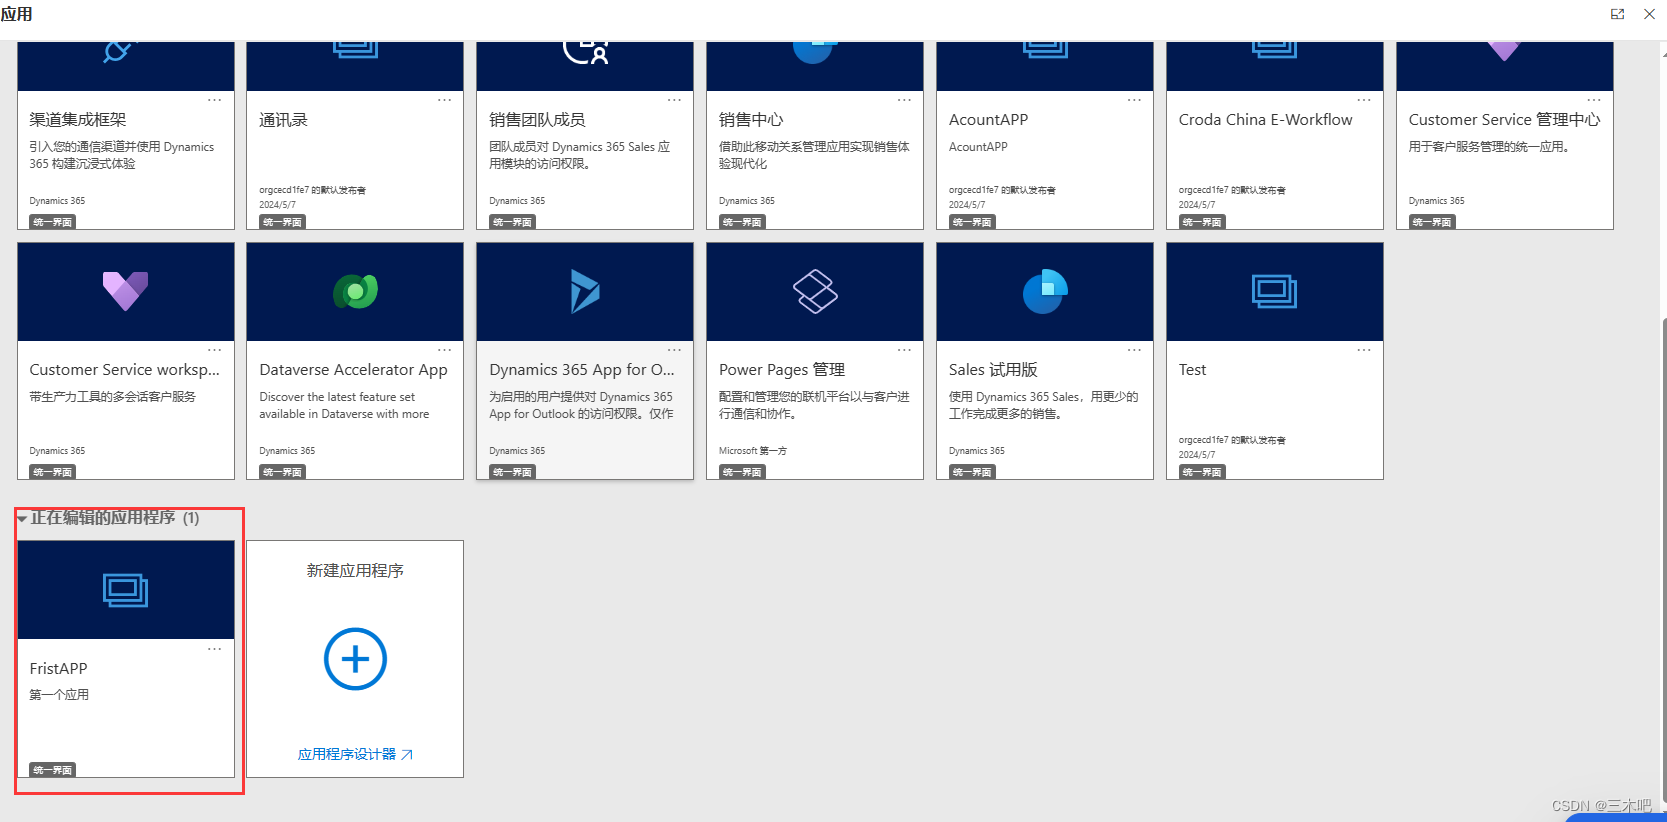Image resolution: width=1667 pixels, height=822 pixels.
Task: Open the 应用程序设计器 link
Action: [x=355, y=754]
